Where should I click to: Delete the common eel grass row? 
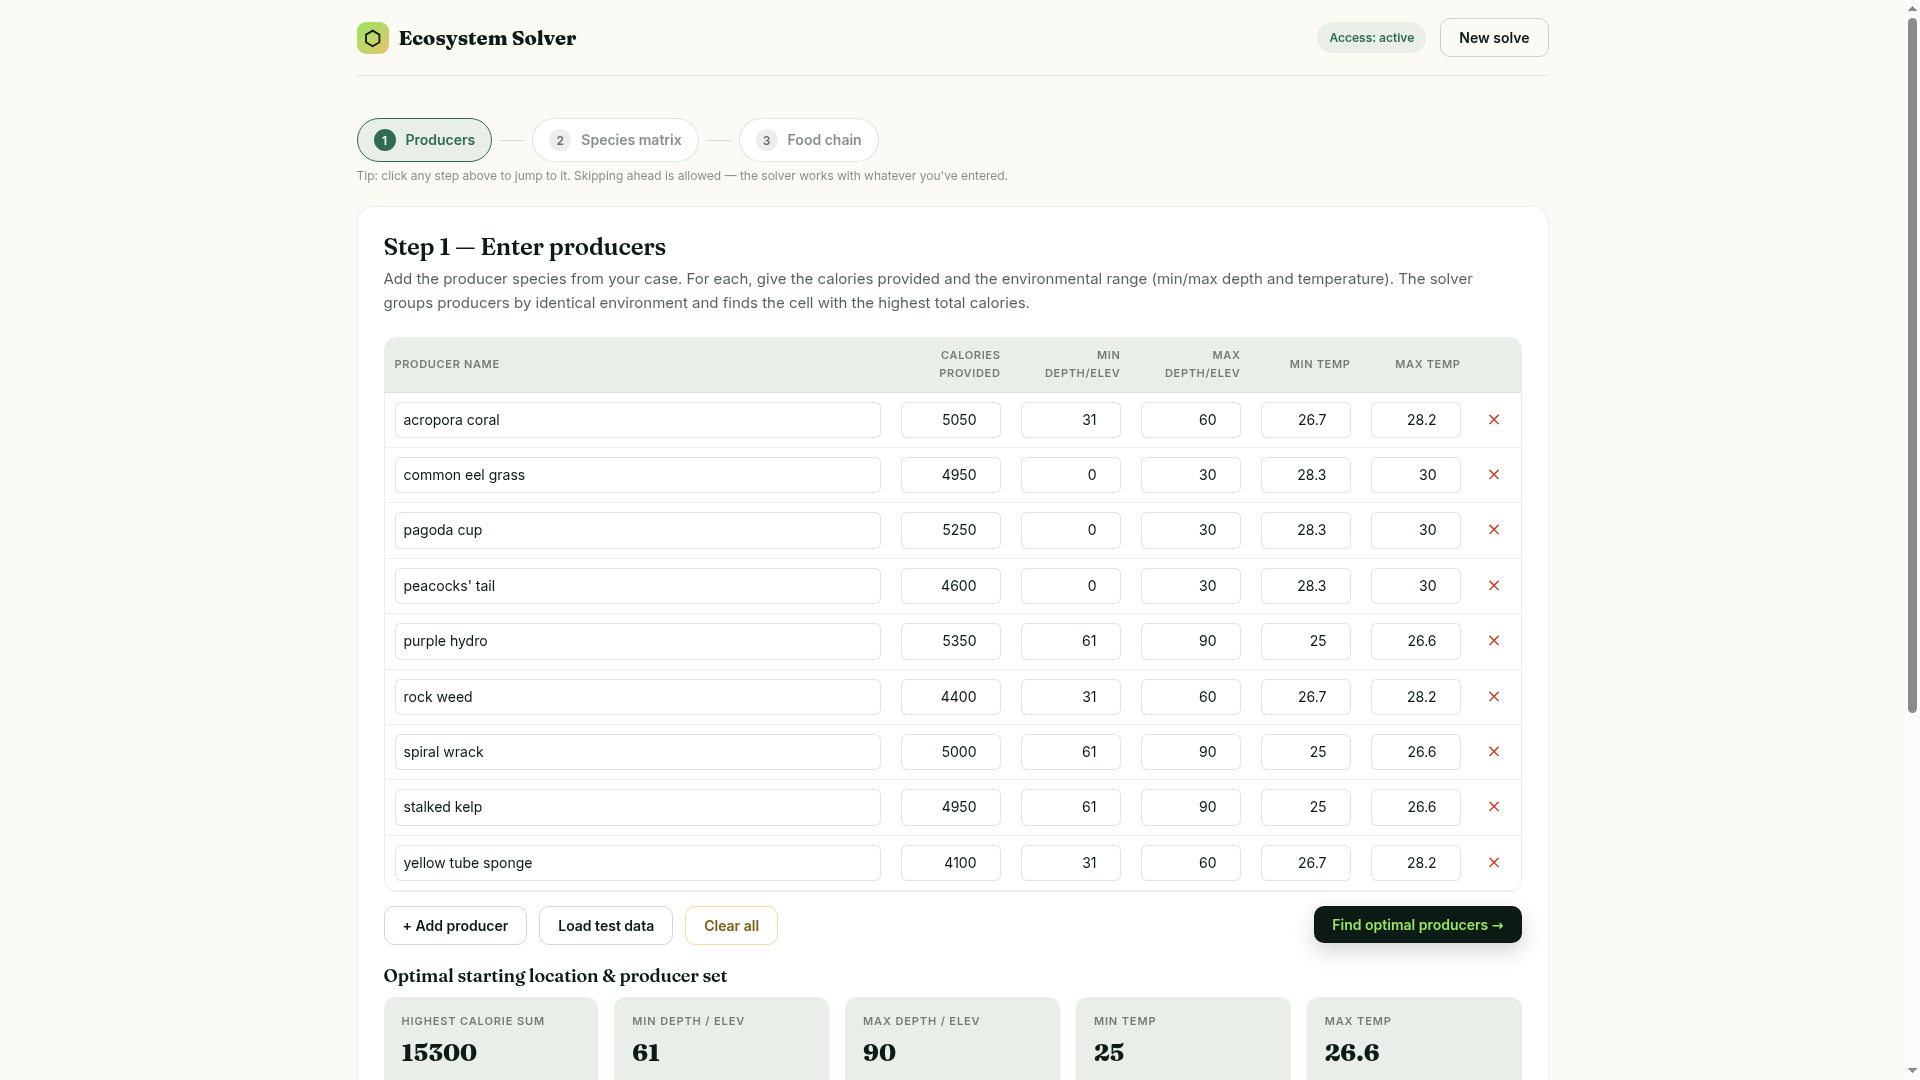point(1493,475)
